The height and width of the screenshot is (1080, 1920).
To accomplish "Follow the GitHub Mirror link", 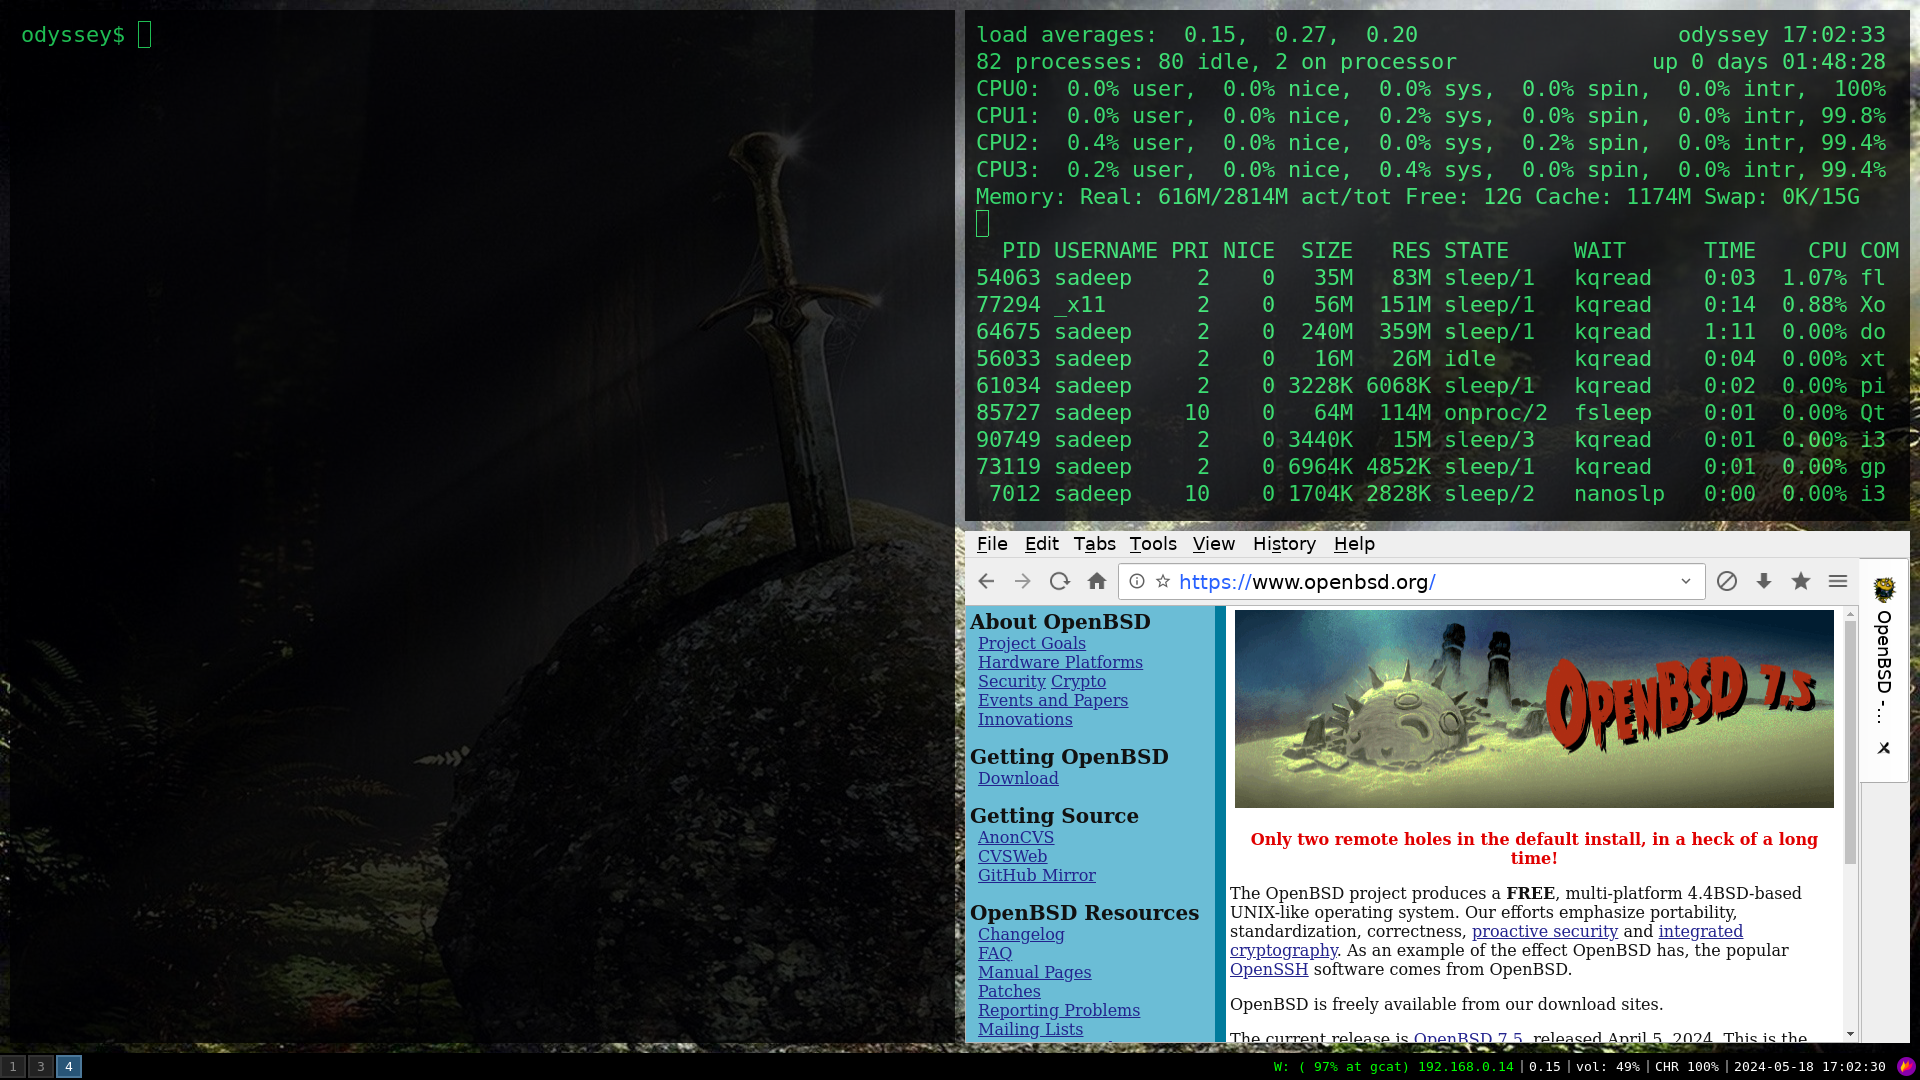I will coord(1036,875).
